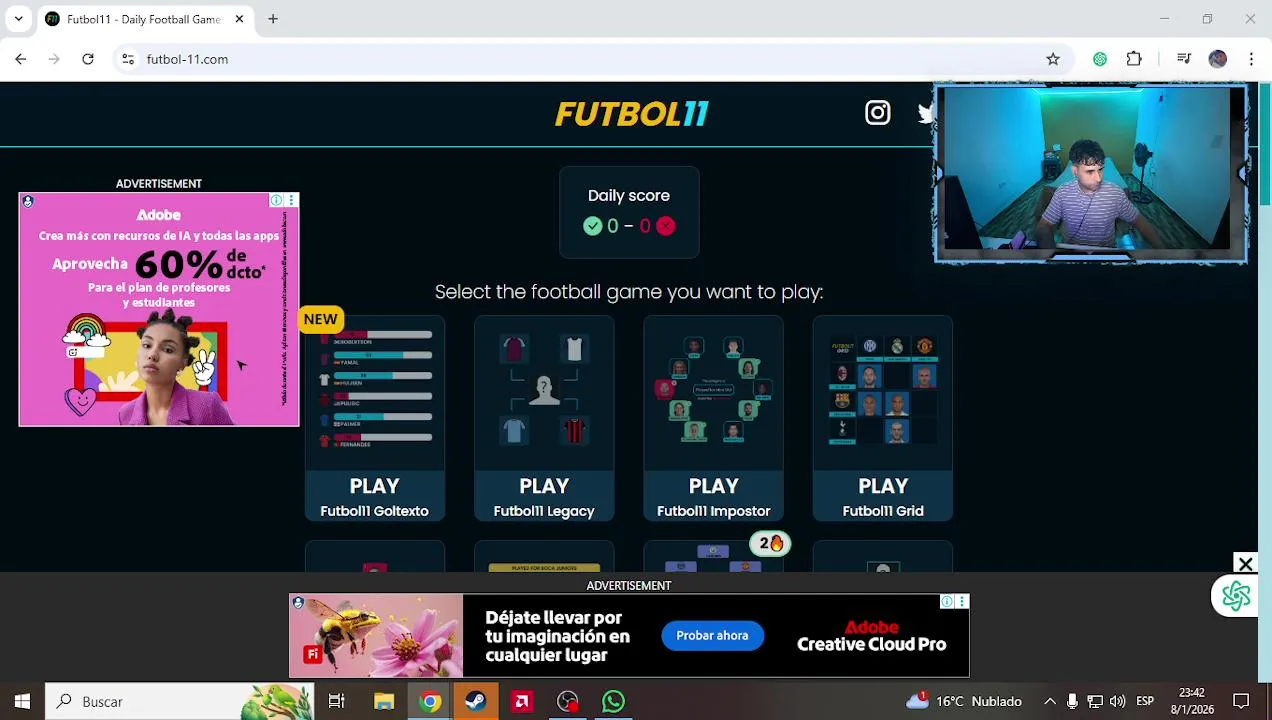This screenshot has width=1272, height=720.
Task: Click the taskbar Buscar search box
Action: (181, 702)
